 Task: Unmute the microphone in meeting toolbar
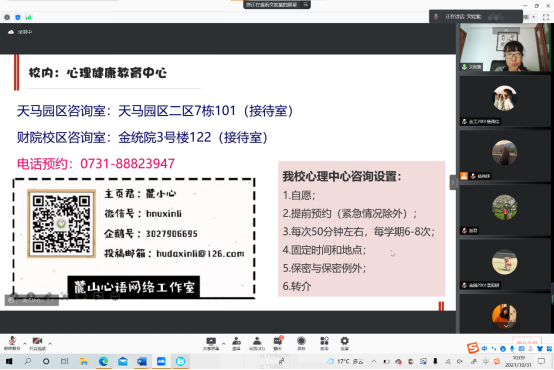click(12, 343)
